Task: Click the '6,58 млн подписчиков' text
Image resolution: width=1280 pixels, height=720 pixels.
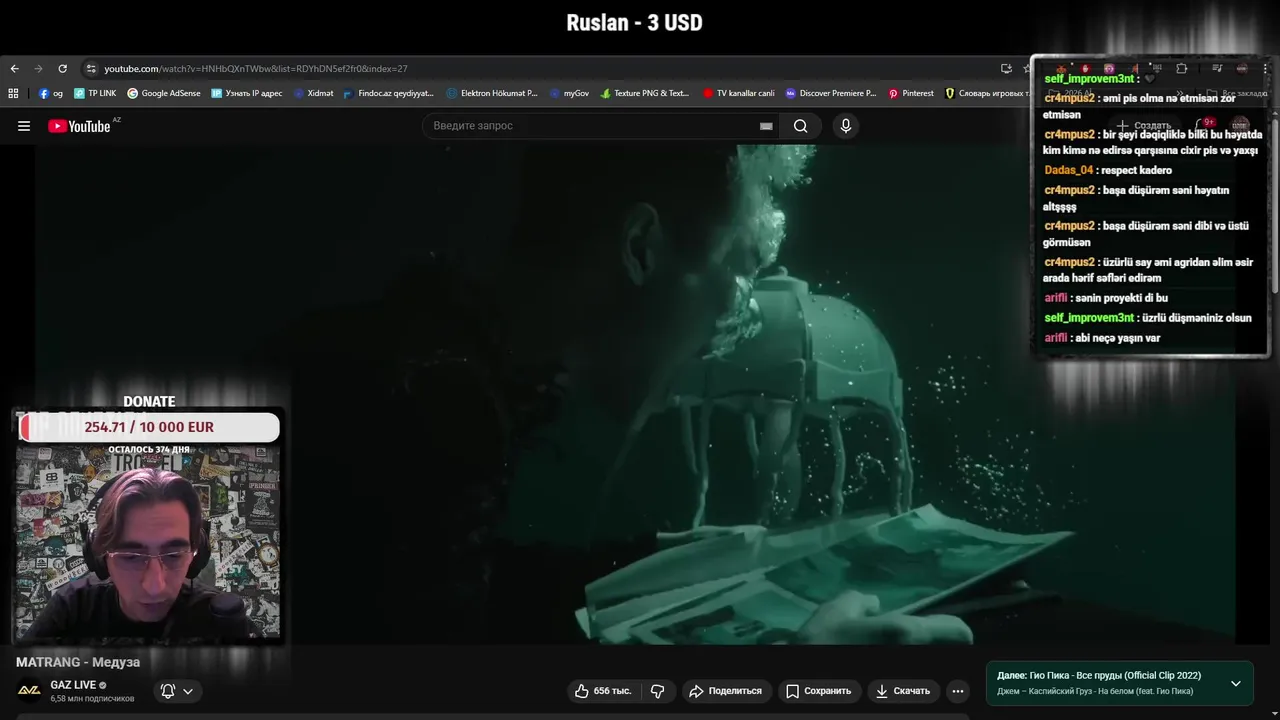Action: [x=92, y=699]
